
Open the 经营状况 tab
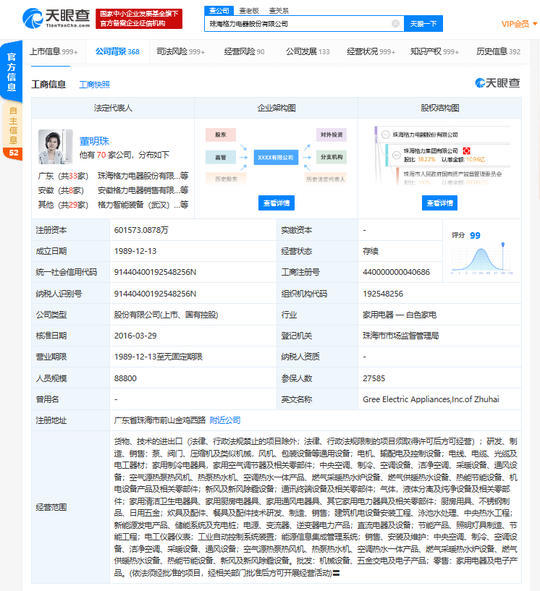pyautogui.click(x=371, y=51)
